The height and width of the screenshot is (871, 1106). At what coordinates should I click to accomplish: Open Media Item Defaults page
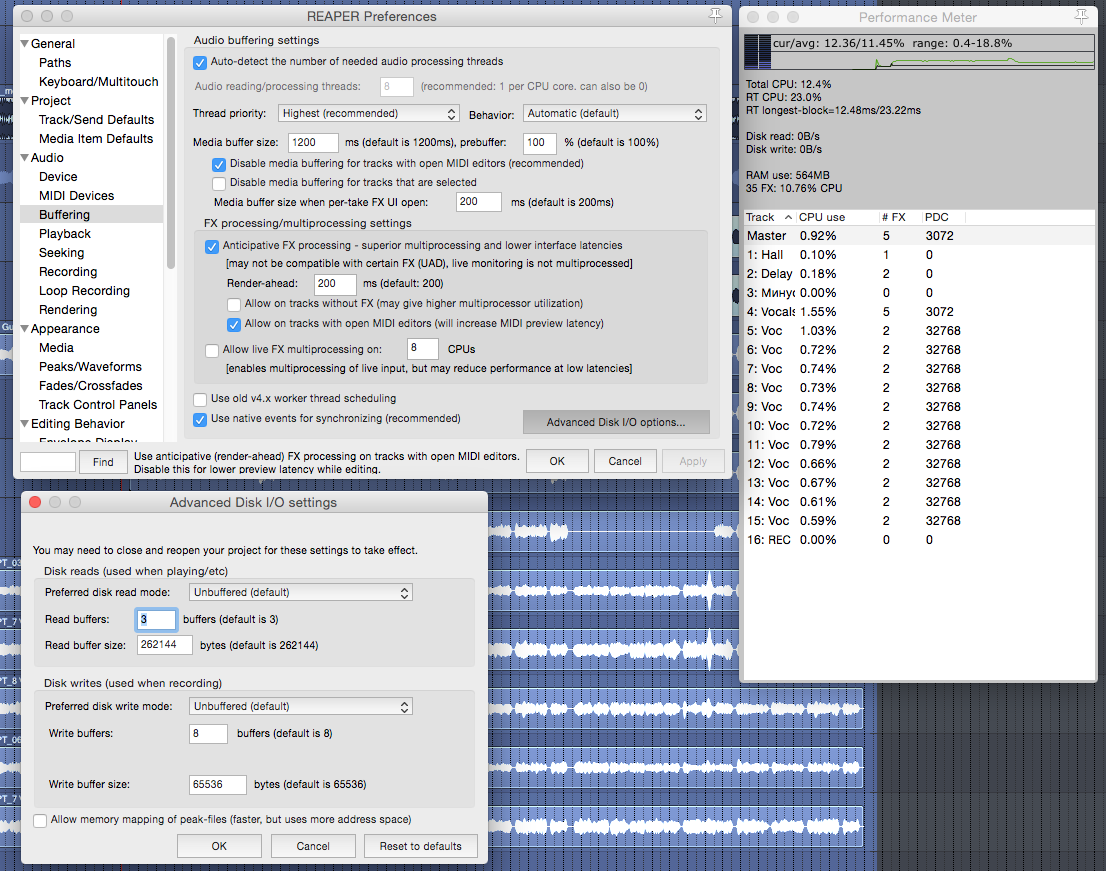[x=96, y=139]
